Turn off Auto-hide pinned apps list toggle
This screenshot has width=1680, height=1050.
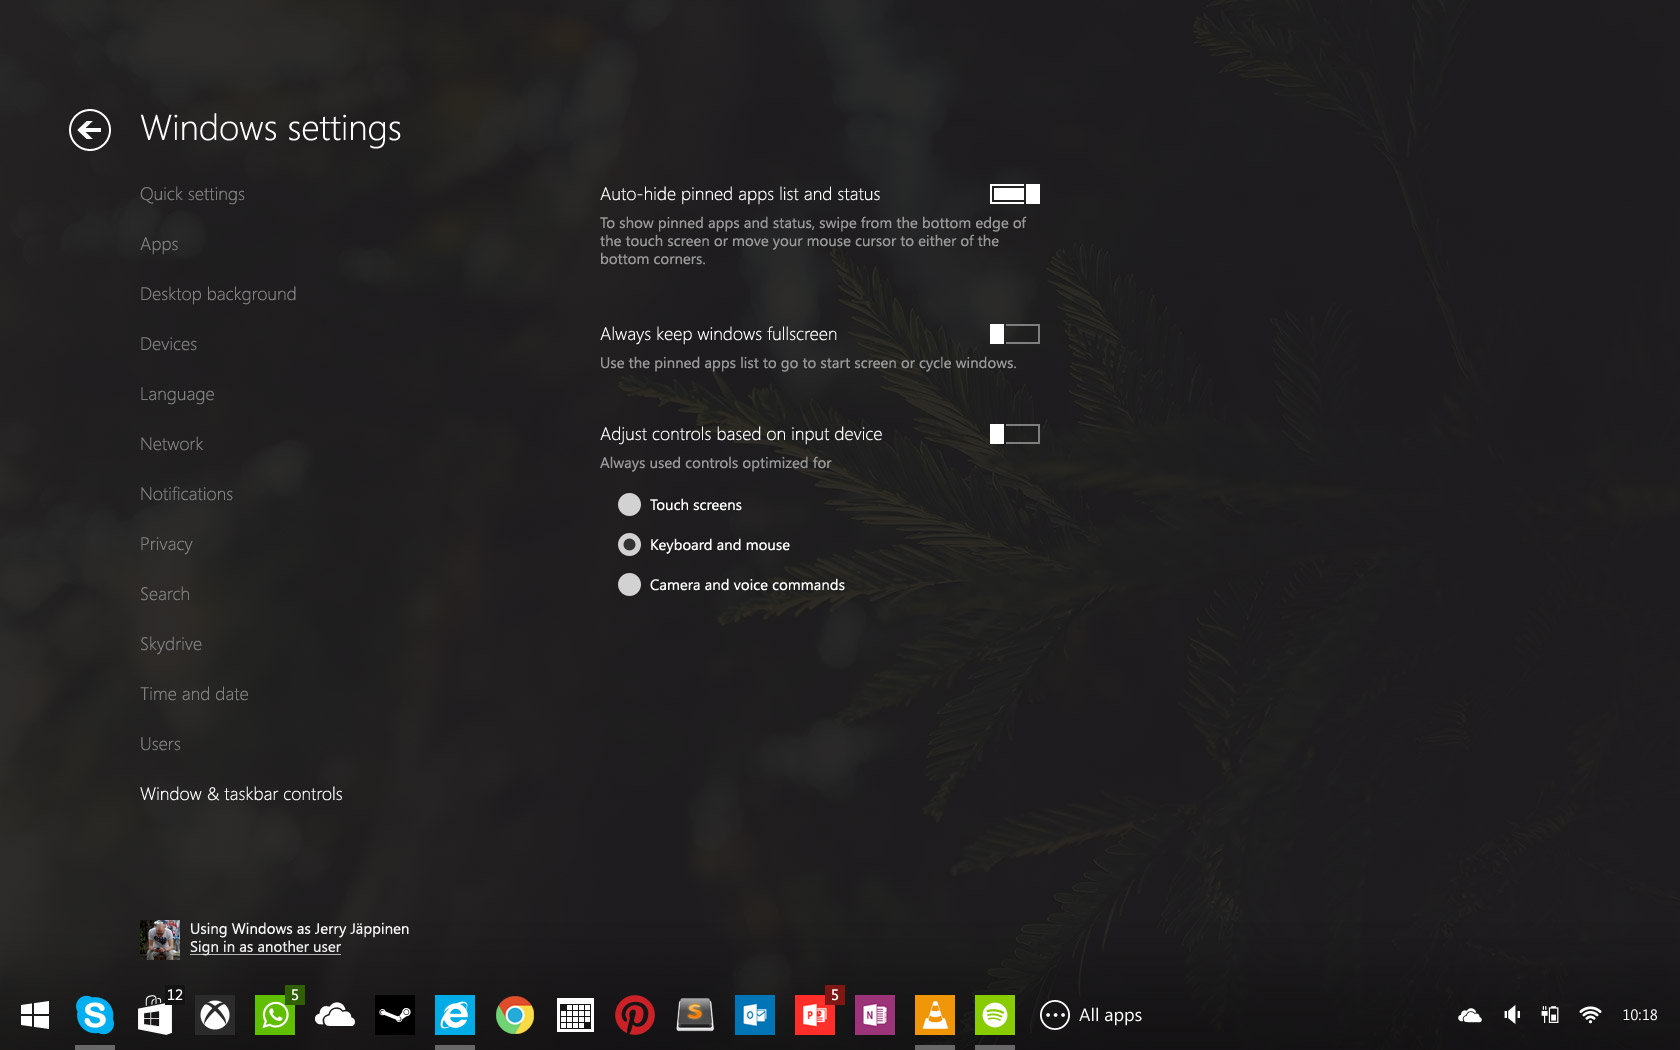pos(1014,194)
